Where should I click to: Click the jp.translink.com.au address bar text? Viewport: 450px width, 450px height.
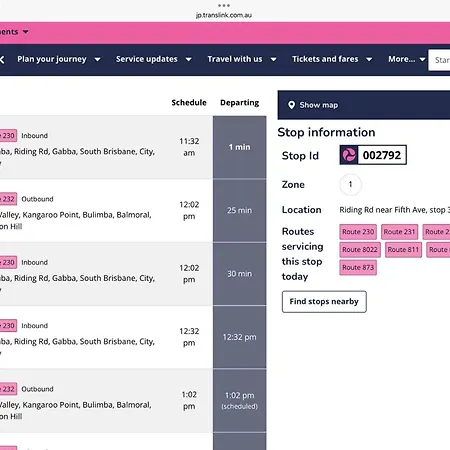[x=224, y=15]
